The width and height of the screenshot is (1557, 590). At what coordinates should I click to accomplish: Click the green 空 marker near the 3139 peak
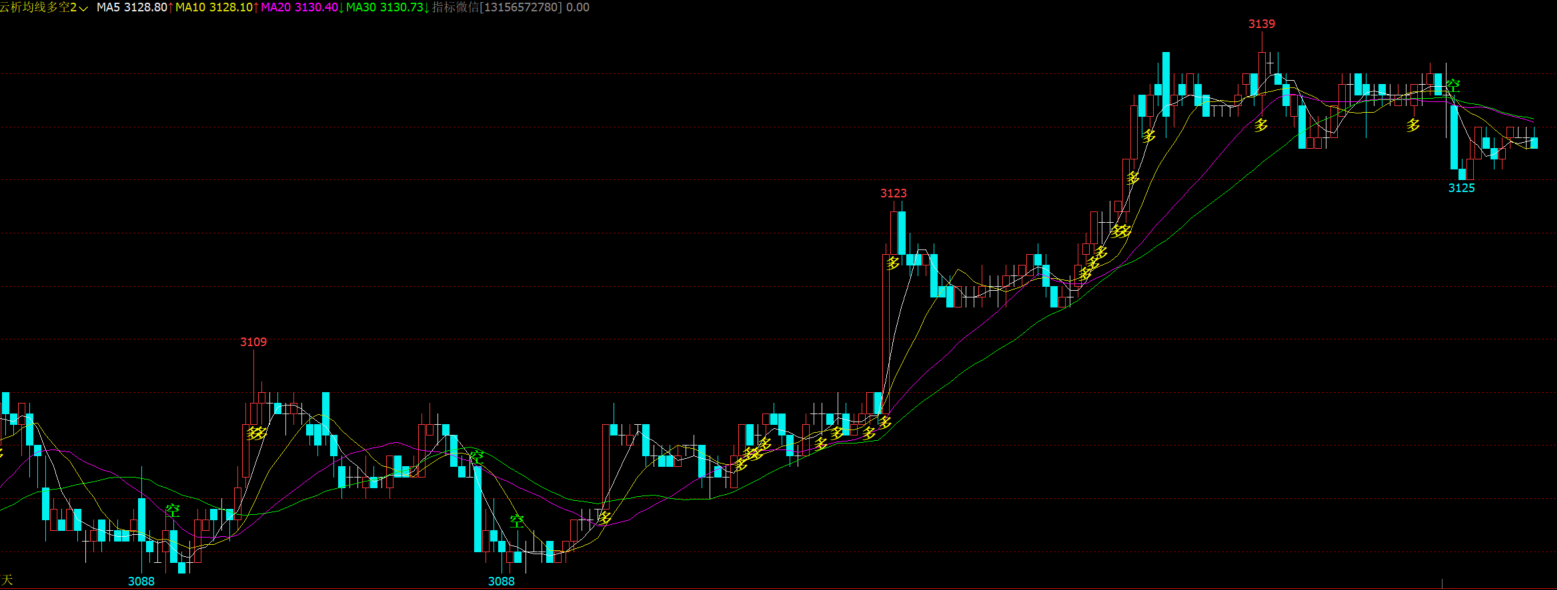tap(1453, 86)
